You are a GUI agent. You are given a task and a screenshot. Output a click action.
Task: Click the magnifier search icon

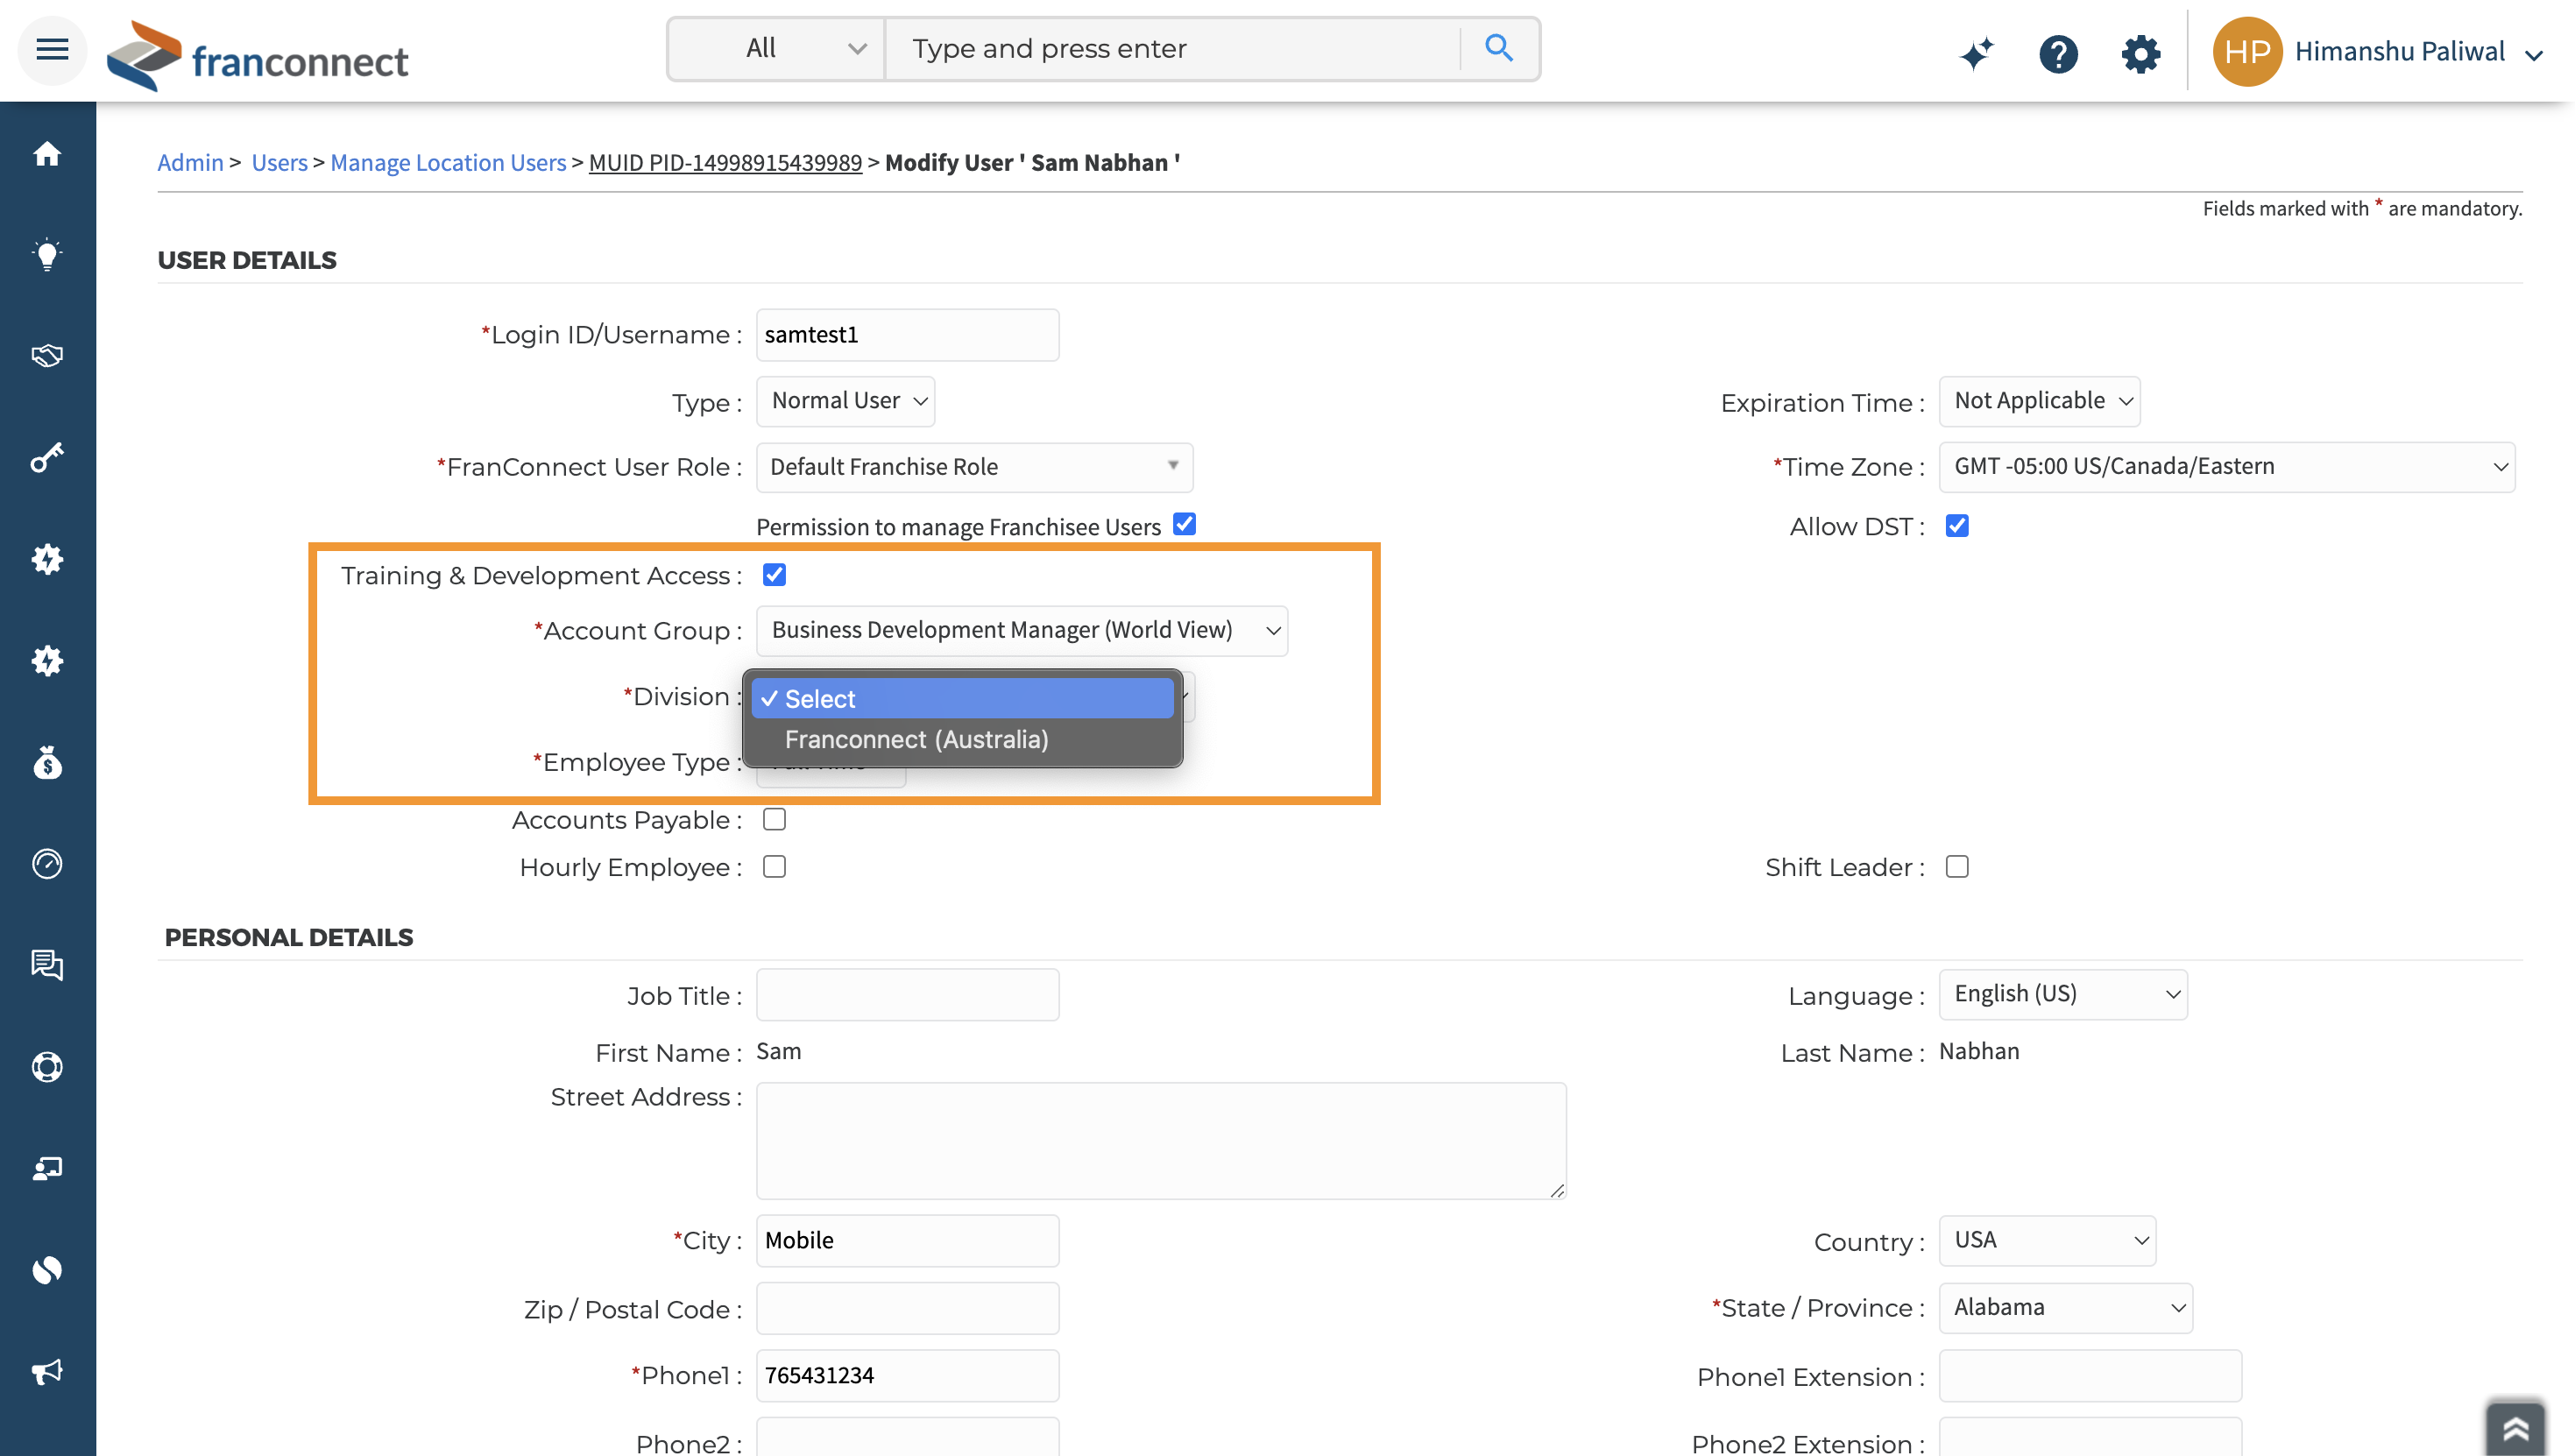(1498, 48)
